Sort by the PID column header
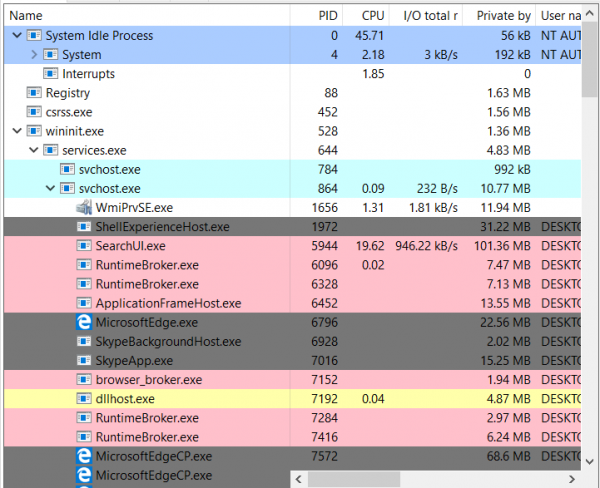This screenshot has height=488, width=600. pos(328,15)
